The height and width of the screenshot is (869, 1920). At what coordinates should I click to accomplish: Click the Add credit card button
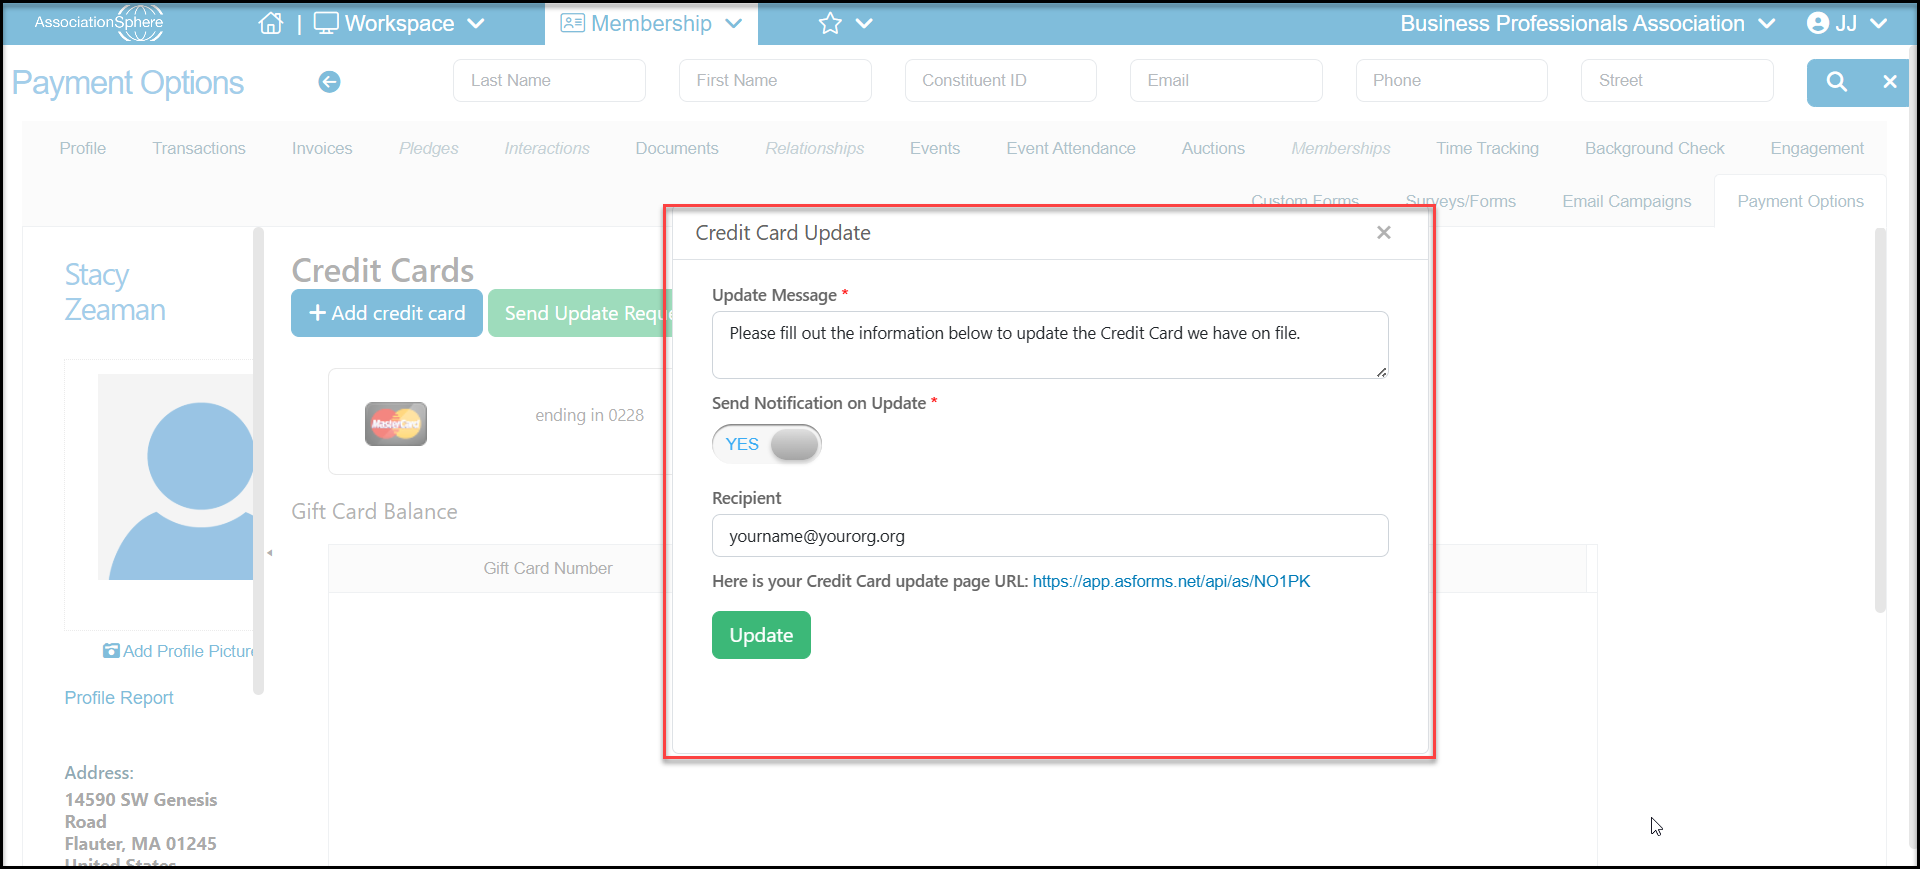pos(387,313)
